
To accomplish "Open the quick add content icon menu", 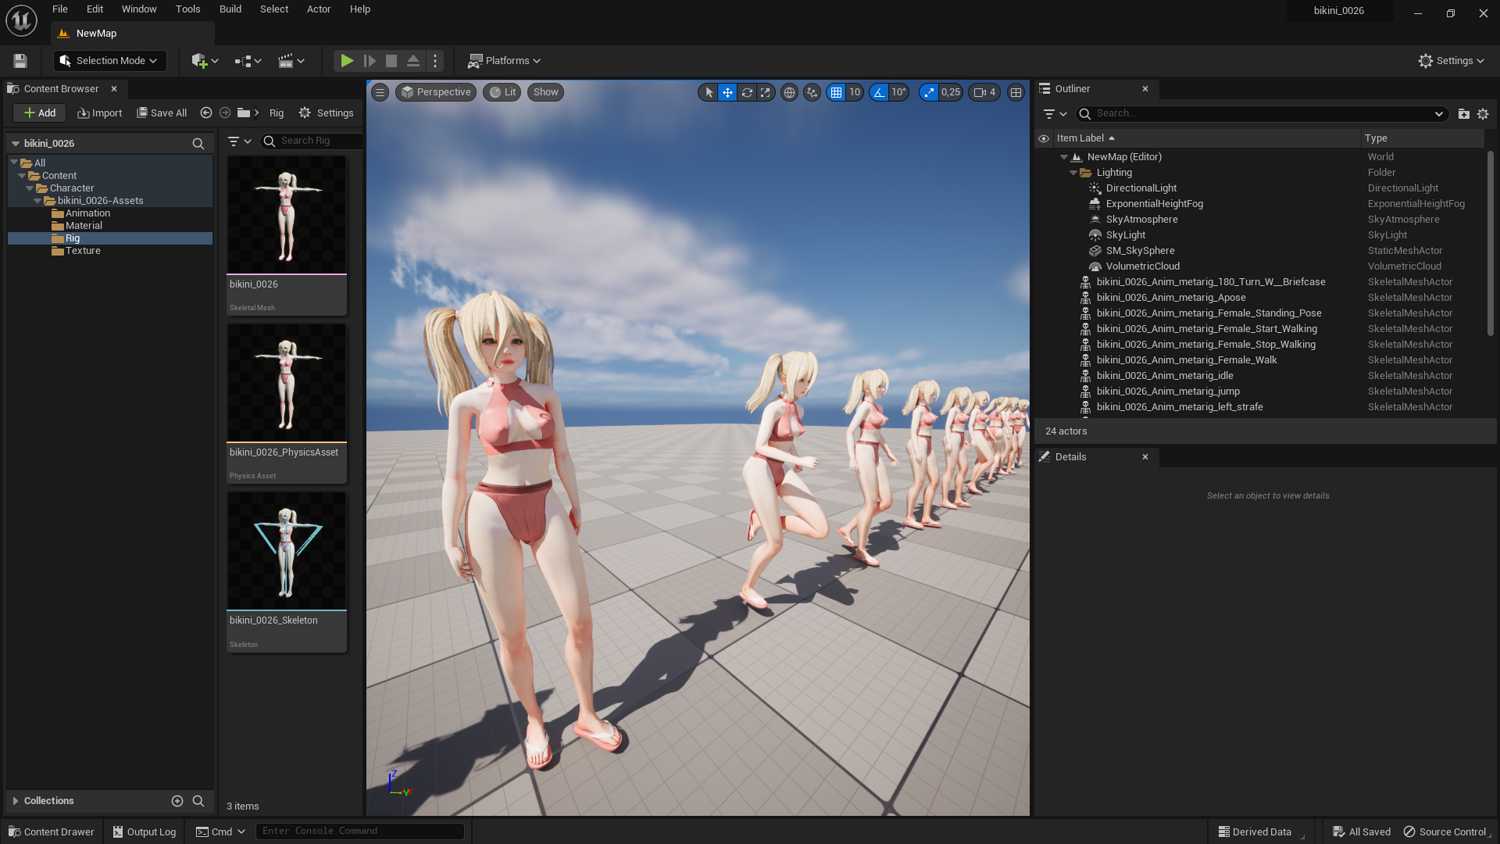I will coord(205,61).
